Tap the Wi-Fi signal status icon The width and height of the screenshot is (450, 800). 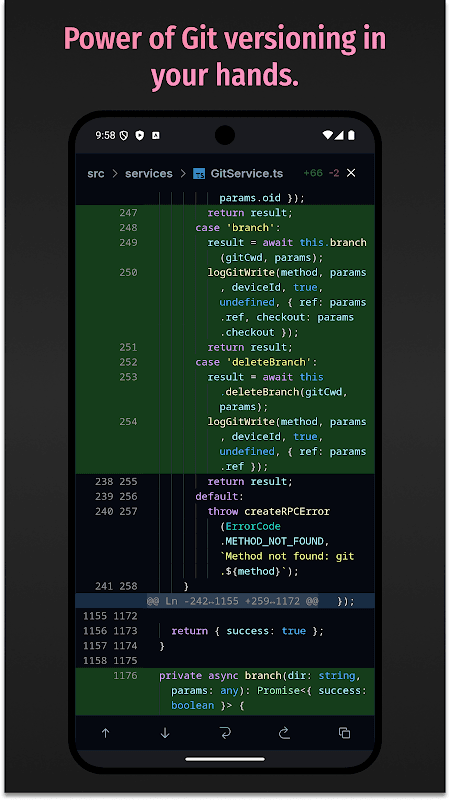(x=328, y=135)
